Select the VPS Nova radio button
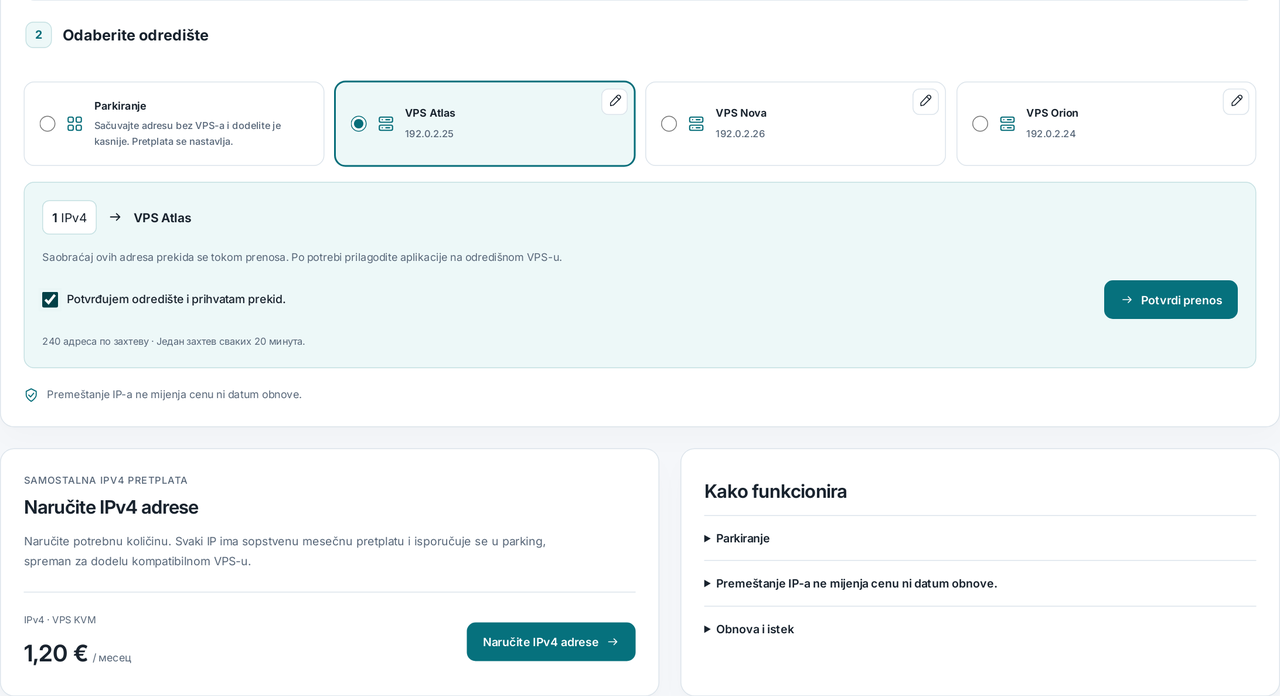The width and height of the screenshot is (1280, 696). [669, 124]
